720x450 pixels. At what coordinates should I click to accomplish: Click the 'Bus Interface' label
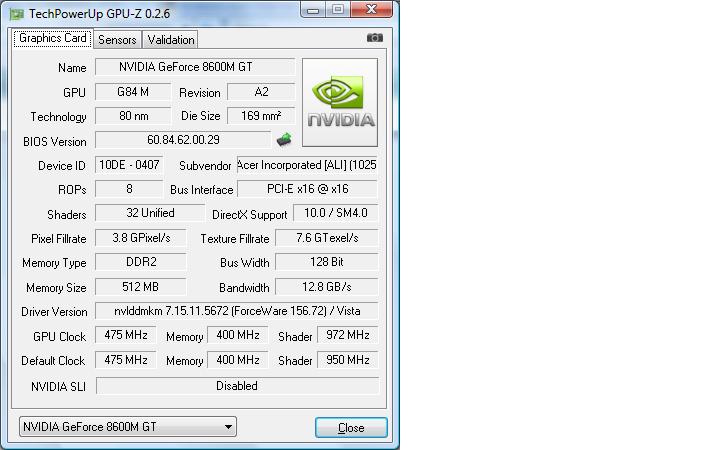[x=202, y=190]
